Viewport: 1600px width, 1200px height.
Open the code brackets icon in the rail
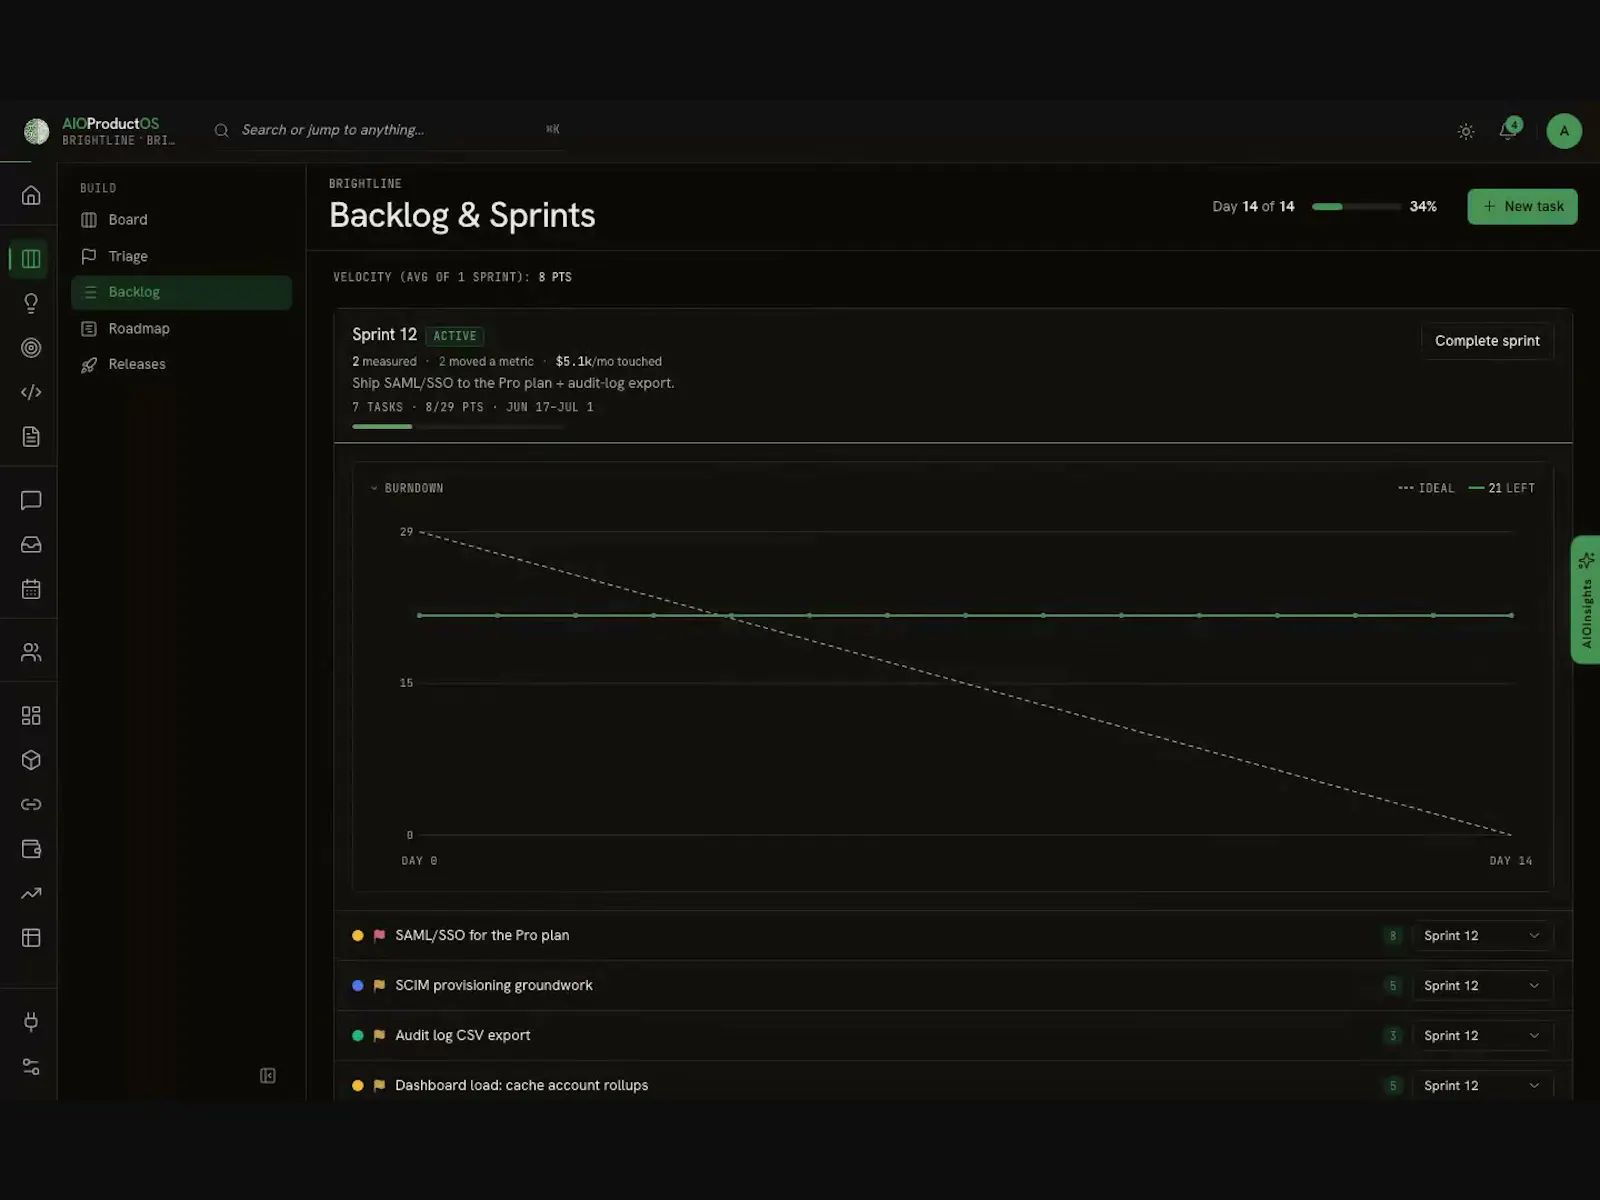click(31, 392)
